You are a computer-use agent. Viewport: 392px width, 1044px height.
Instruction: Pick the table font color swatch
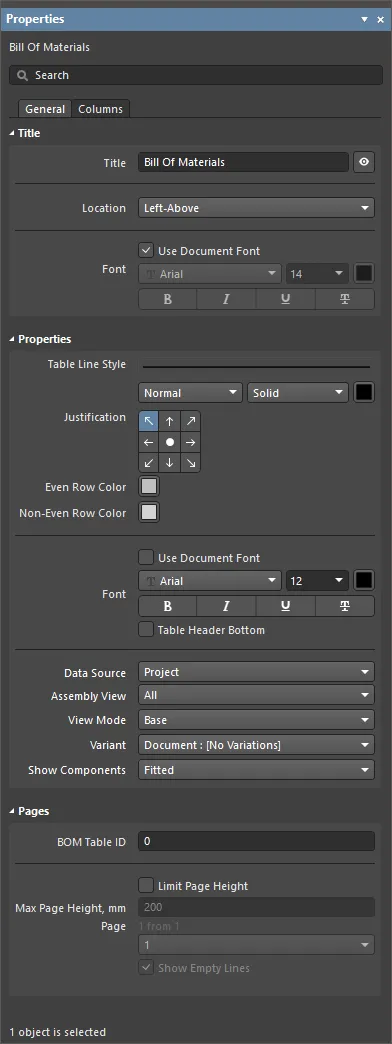pos(364,581)
